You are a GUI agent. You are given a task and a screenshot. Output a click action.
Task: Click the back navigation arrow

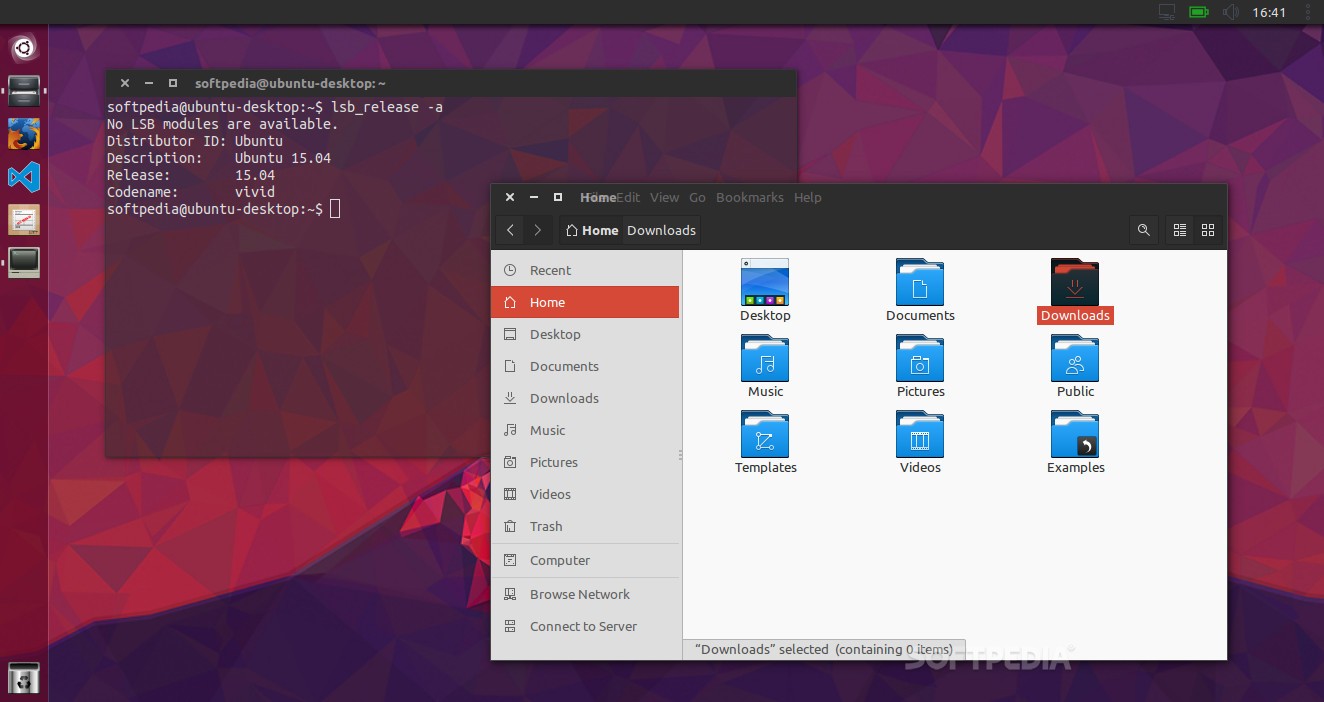pyautogui.click(x=510, y=230)
